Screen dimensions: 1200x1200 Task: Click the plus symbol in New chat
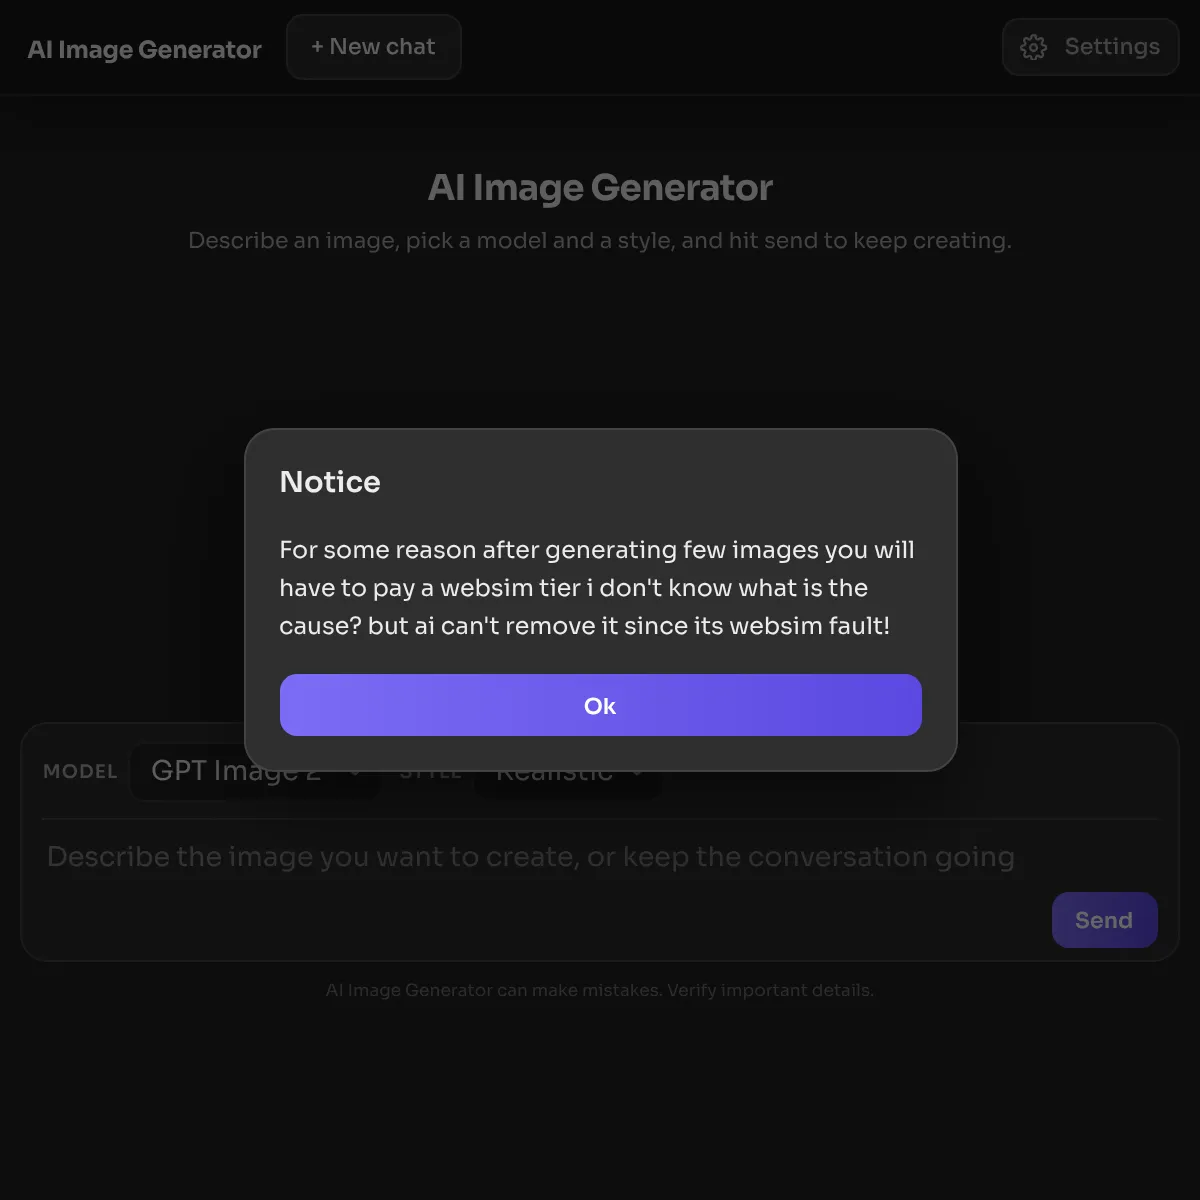tap(317, 47)
